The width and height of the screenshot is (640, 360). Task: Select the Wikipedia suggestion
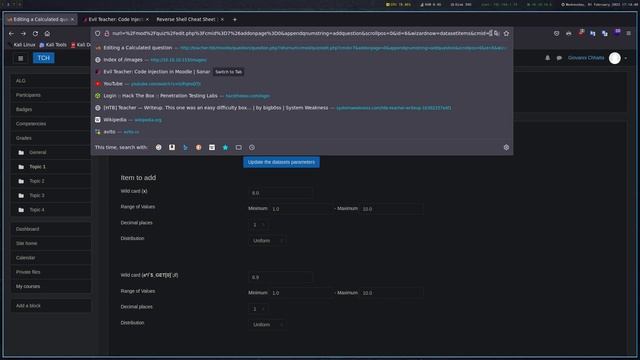[x=302, y=120]
